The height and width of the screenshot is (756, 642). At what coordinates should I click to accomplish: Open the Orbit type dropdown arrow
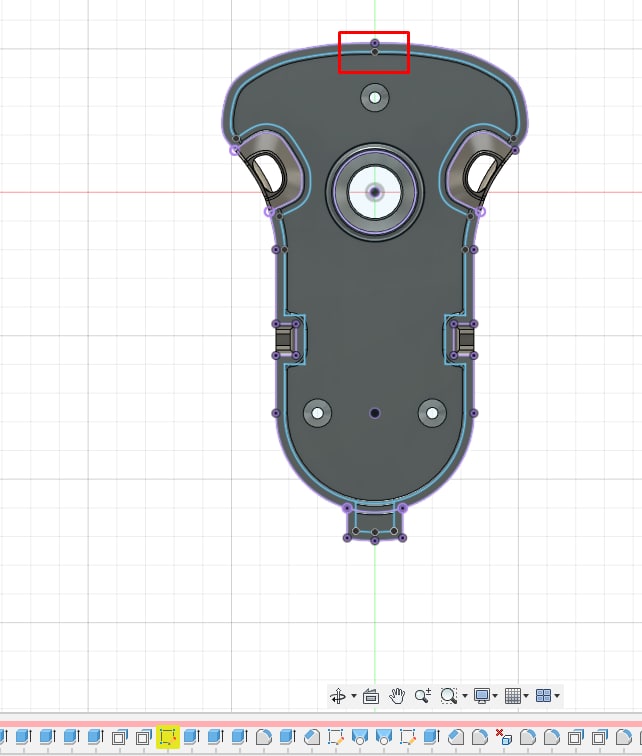click(354, 696)
